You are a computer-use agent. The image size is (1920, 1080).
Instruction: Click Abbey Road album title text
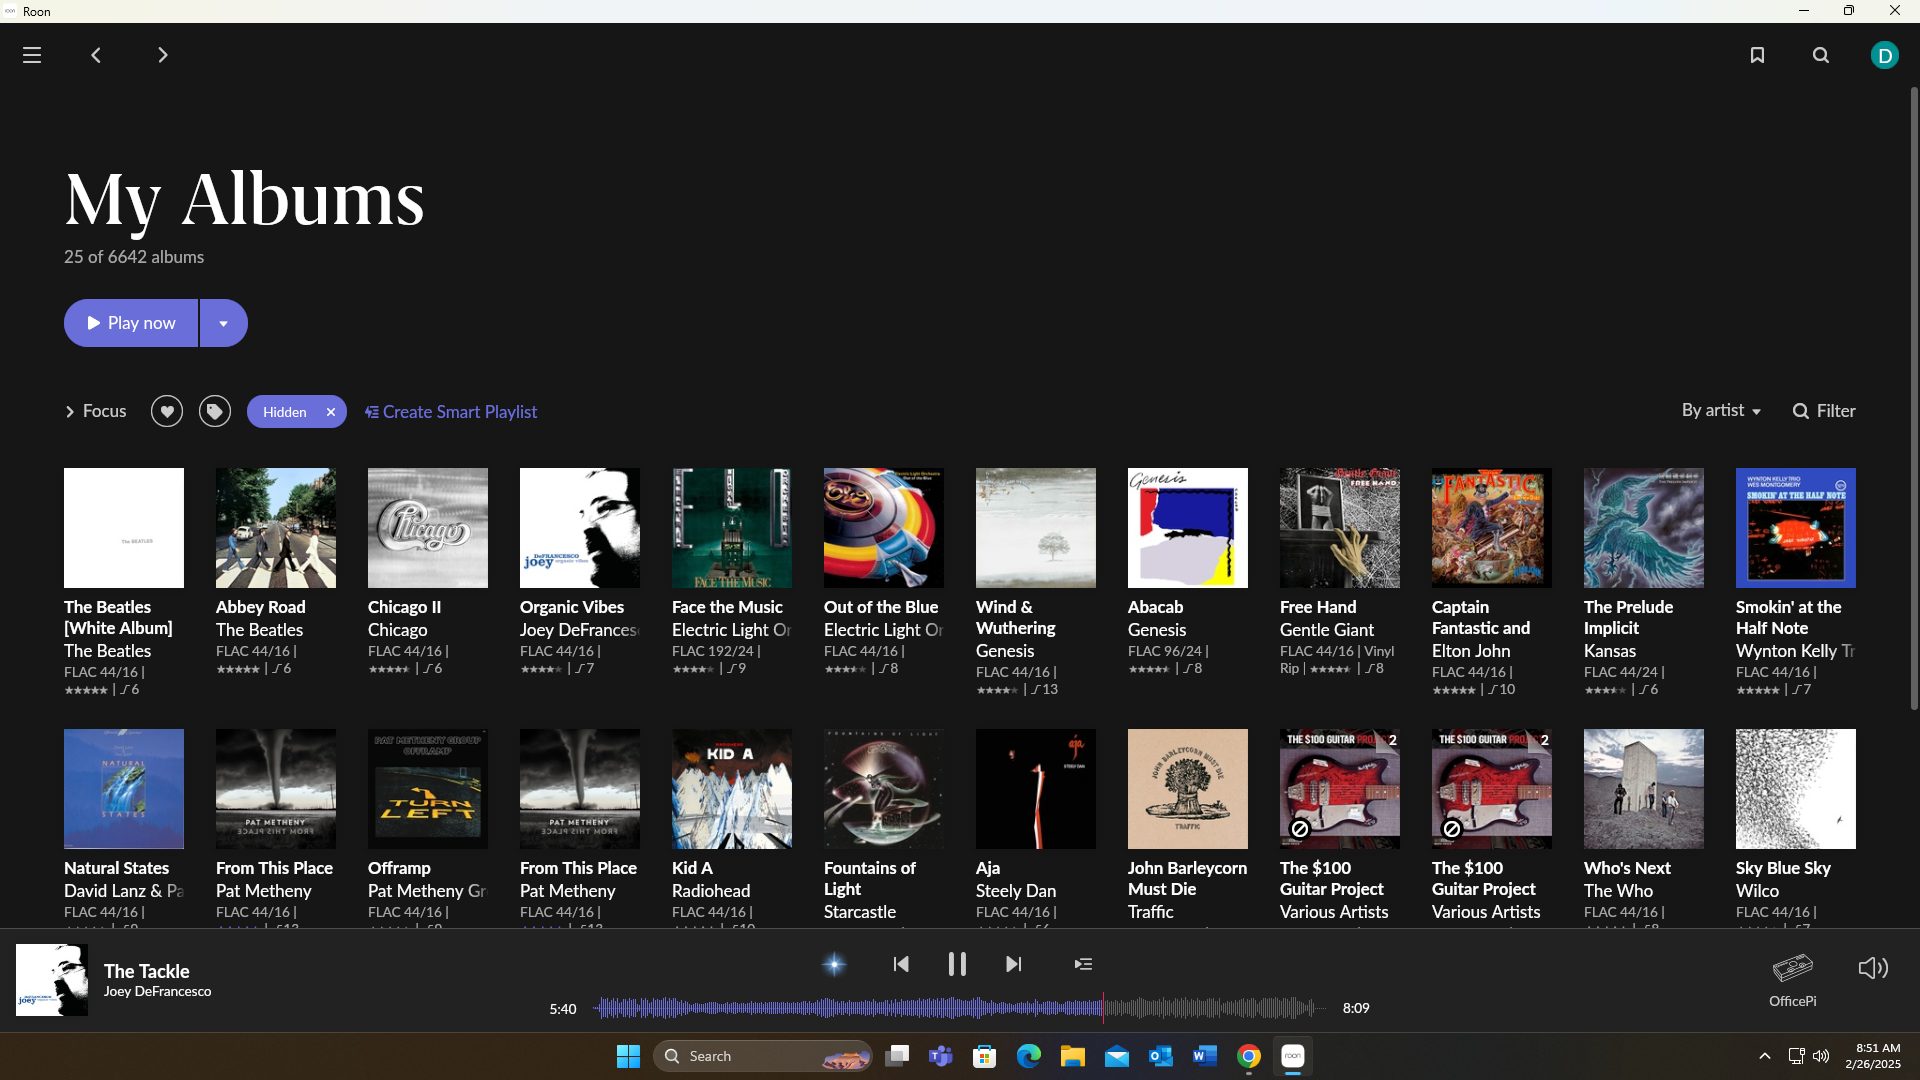point(261,607)
